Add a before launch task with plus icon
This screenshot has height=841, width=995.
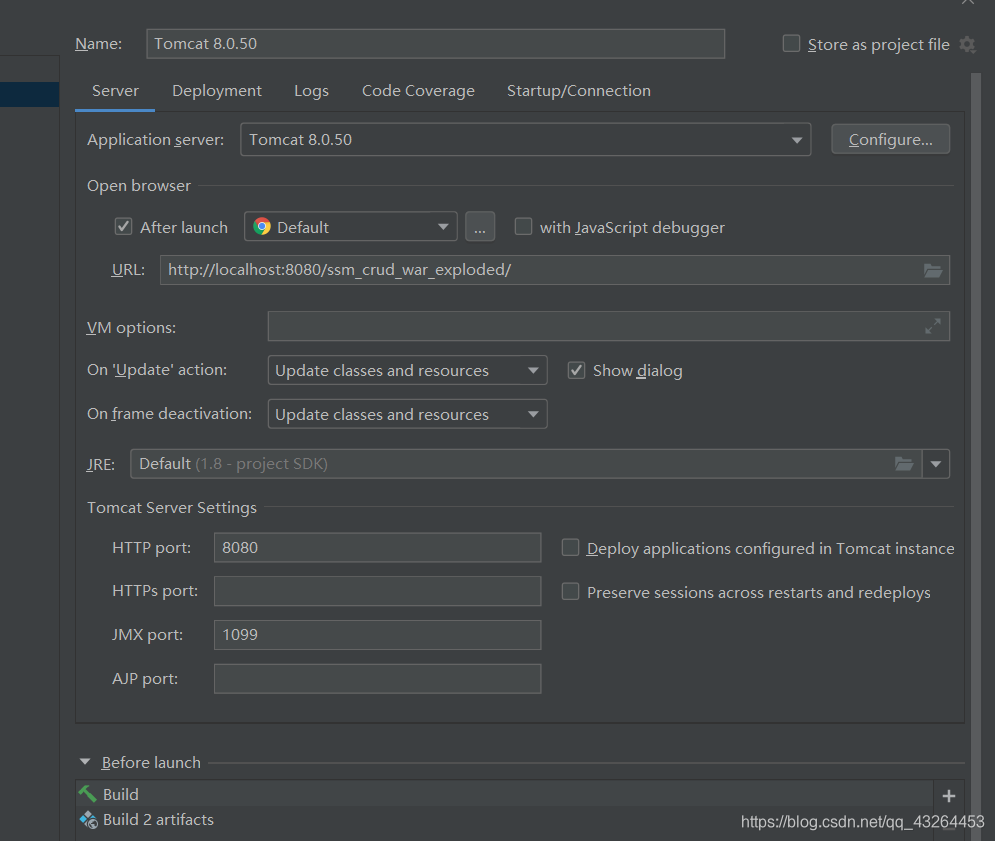949,795
